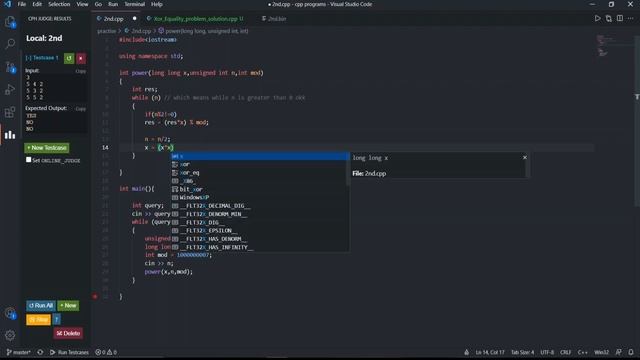Click the practise breadcrumb folder
640x360 pixels.
(x=107, y=31)
